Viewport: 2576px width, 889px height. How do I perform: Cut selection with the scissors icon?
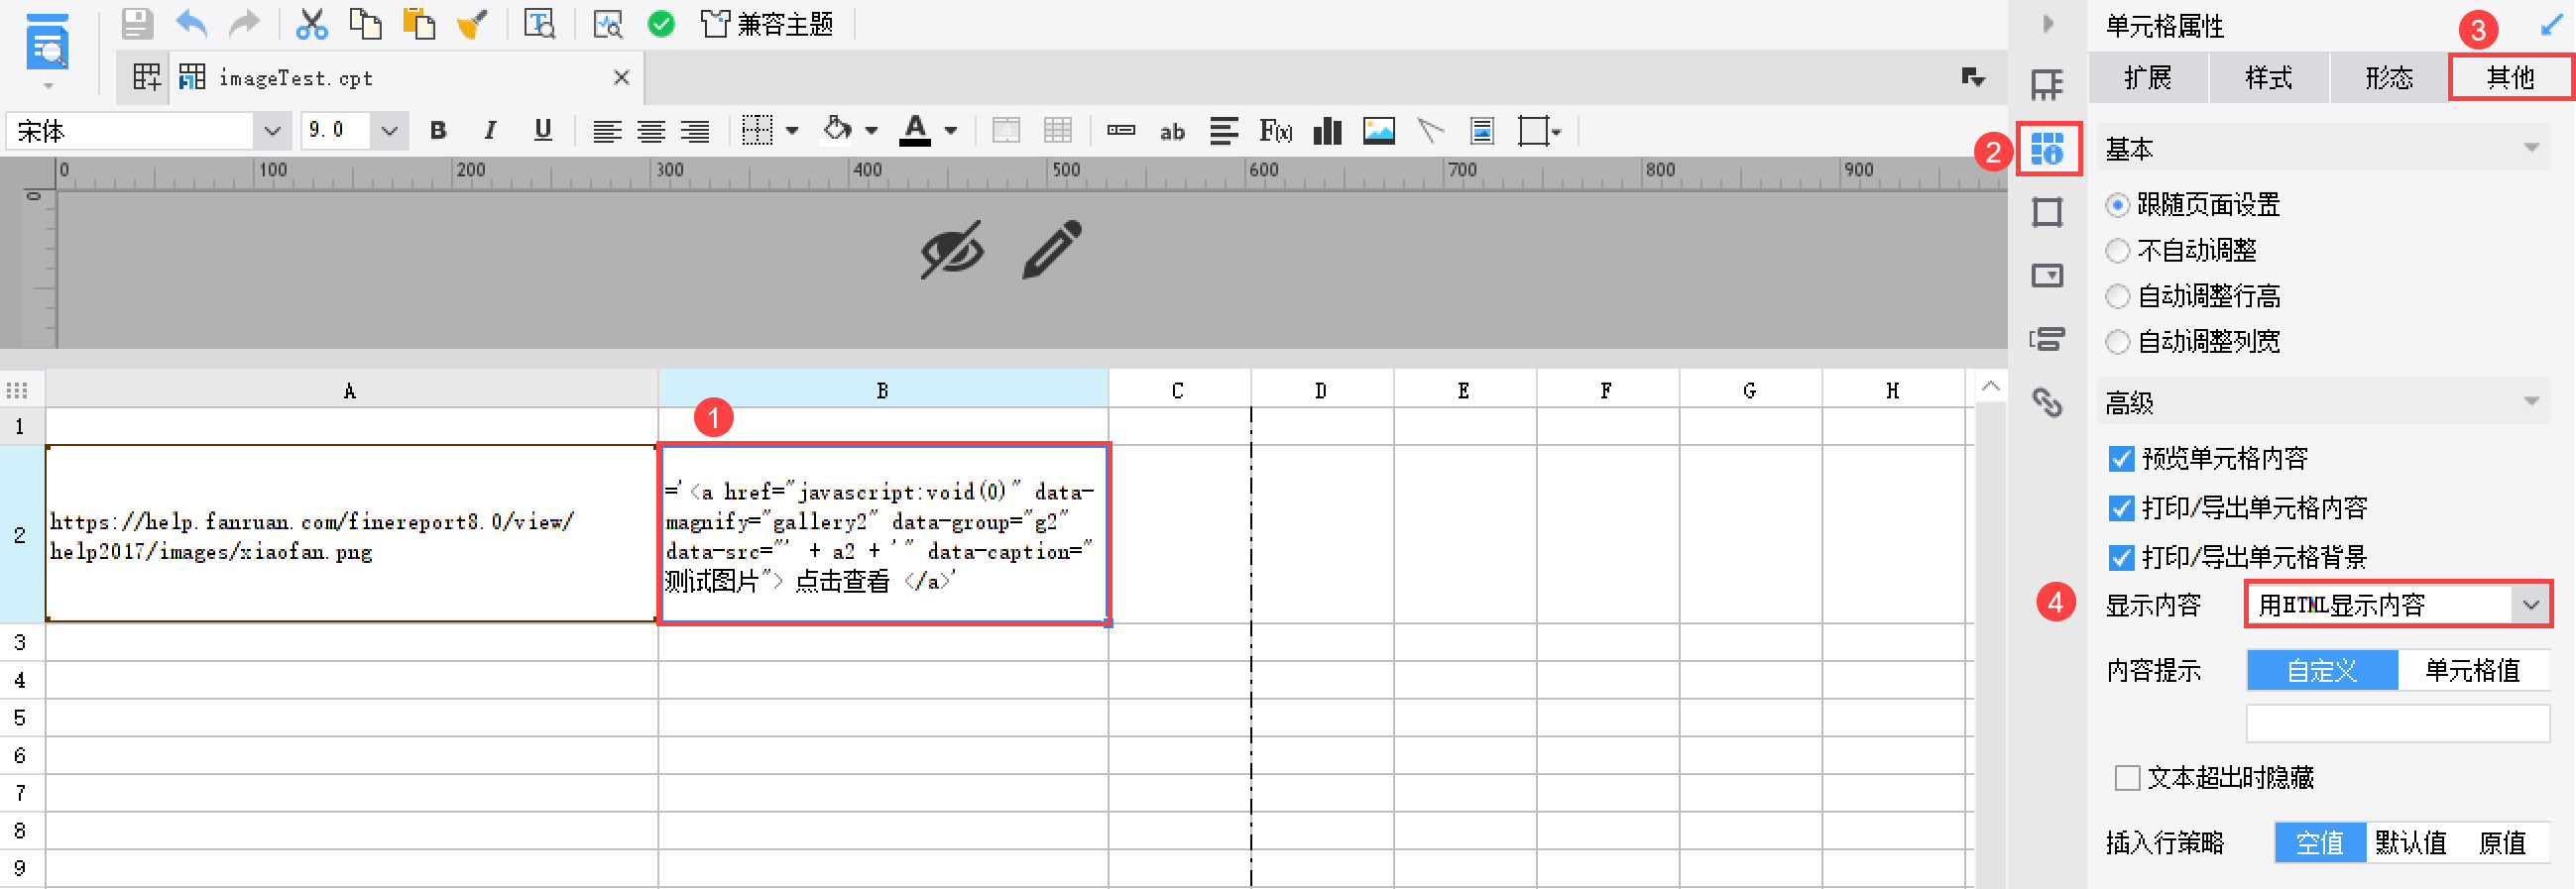coord(311,23)
